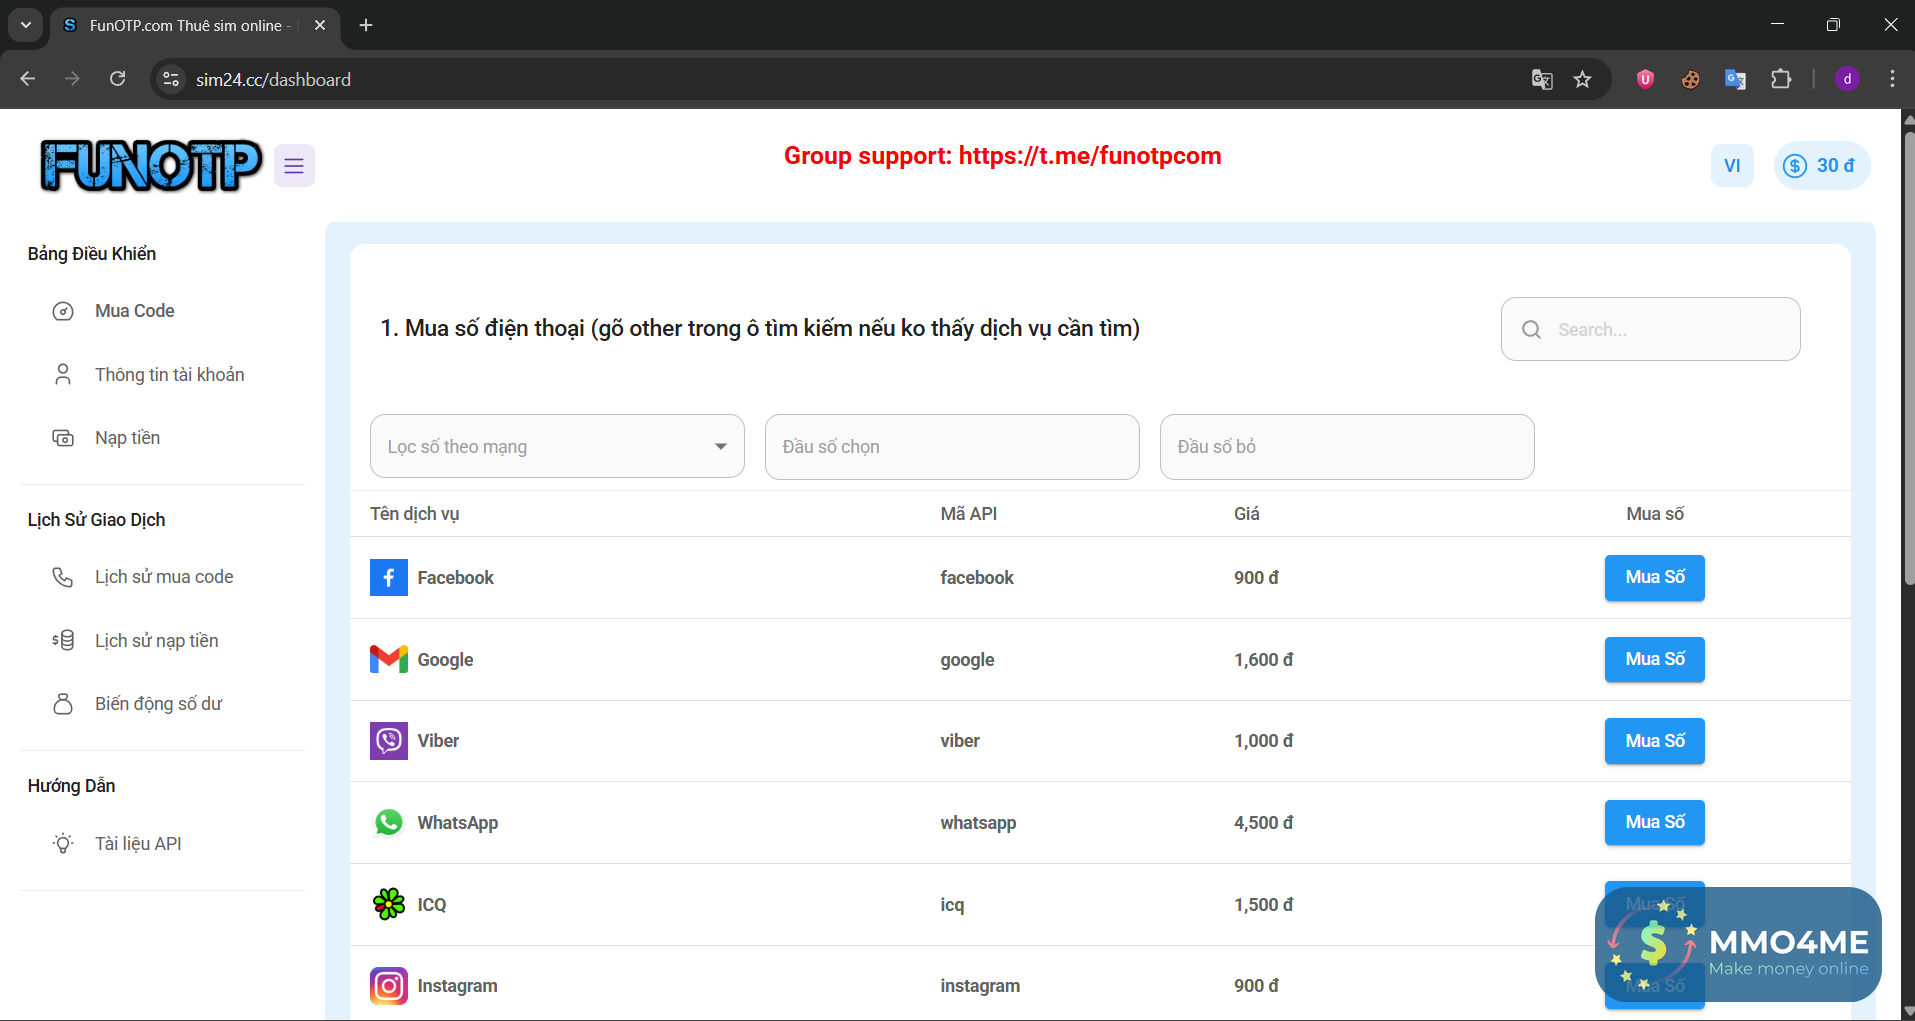Screen dimensions: 1915x1021
Task: Click 'Mua Số' for Facebook
Action: pos(1654,578)
